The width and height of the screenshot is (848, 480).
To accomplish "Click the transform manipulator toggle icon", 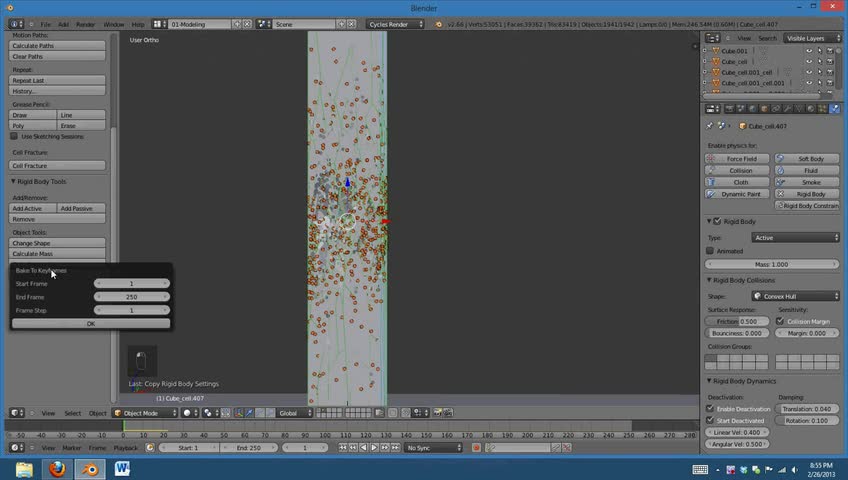I will pyautogui.click(x=238, y=413).
